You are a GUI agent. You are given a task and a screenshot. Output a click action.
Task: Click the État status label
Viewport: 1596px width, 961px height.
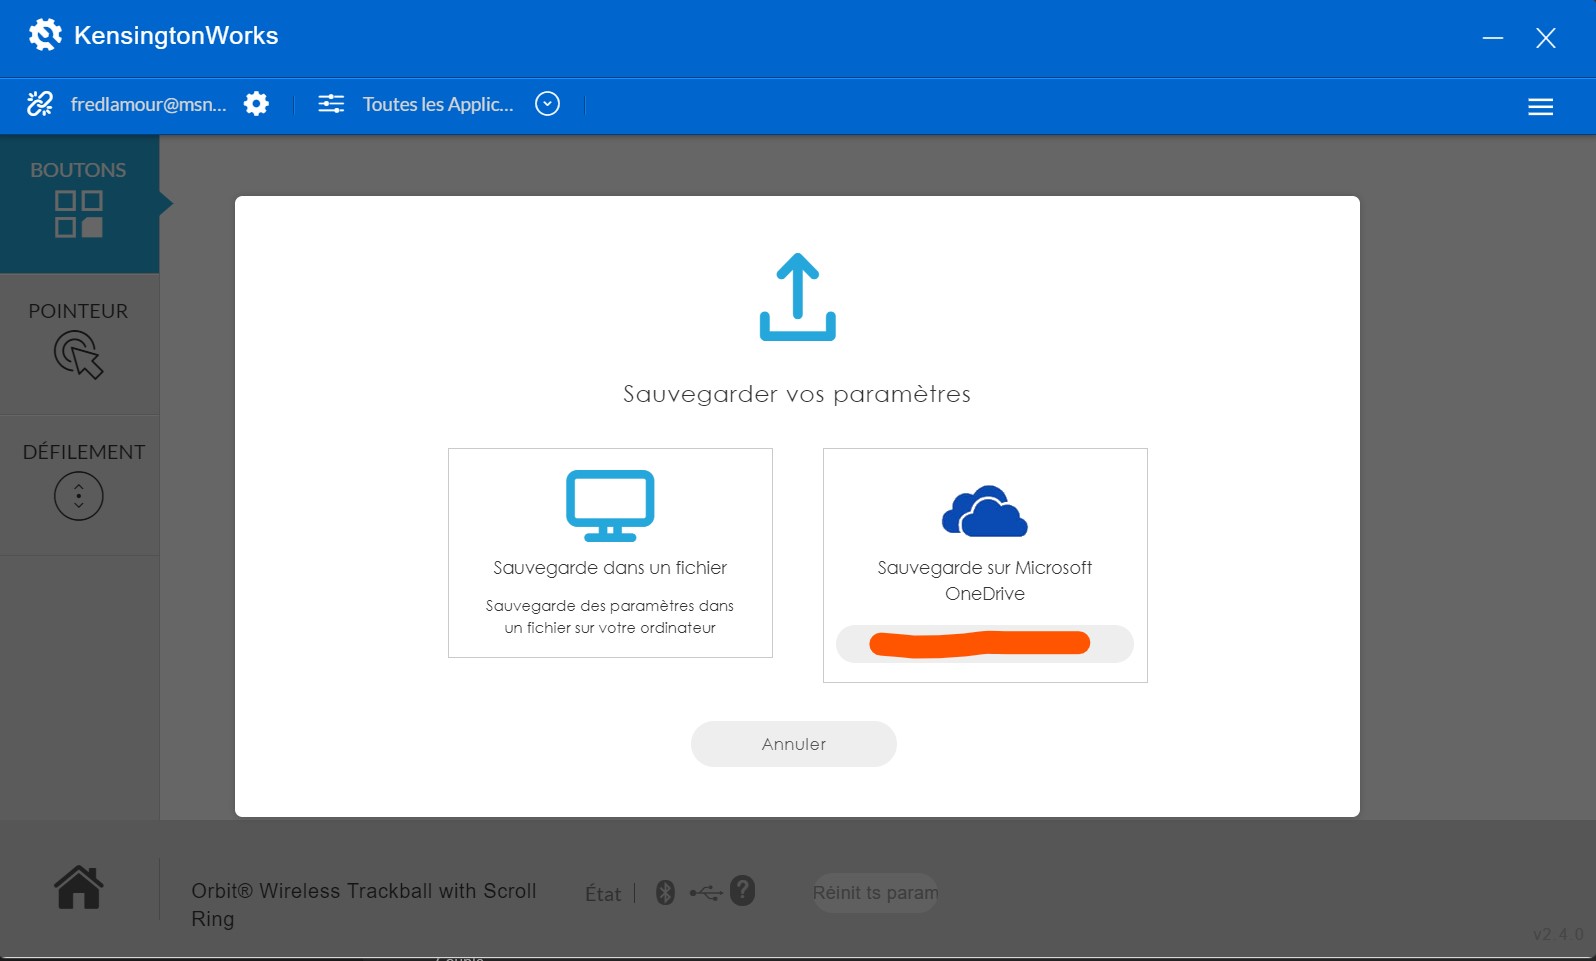(603, 894)
